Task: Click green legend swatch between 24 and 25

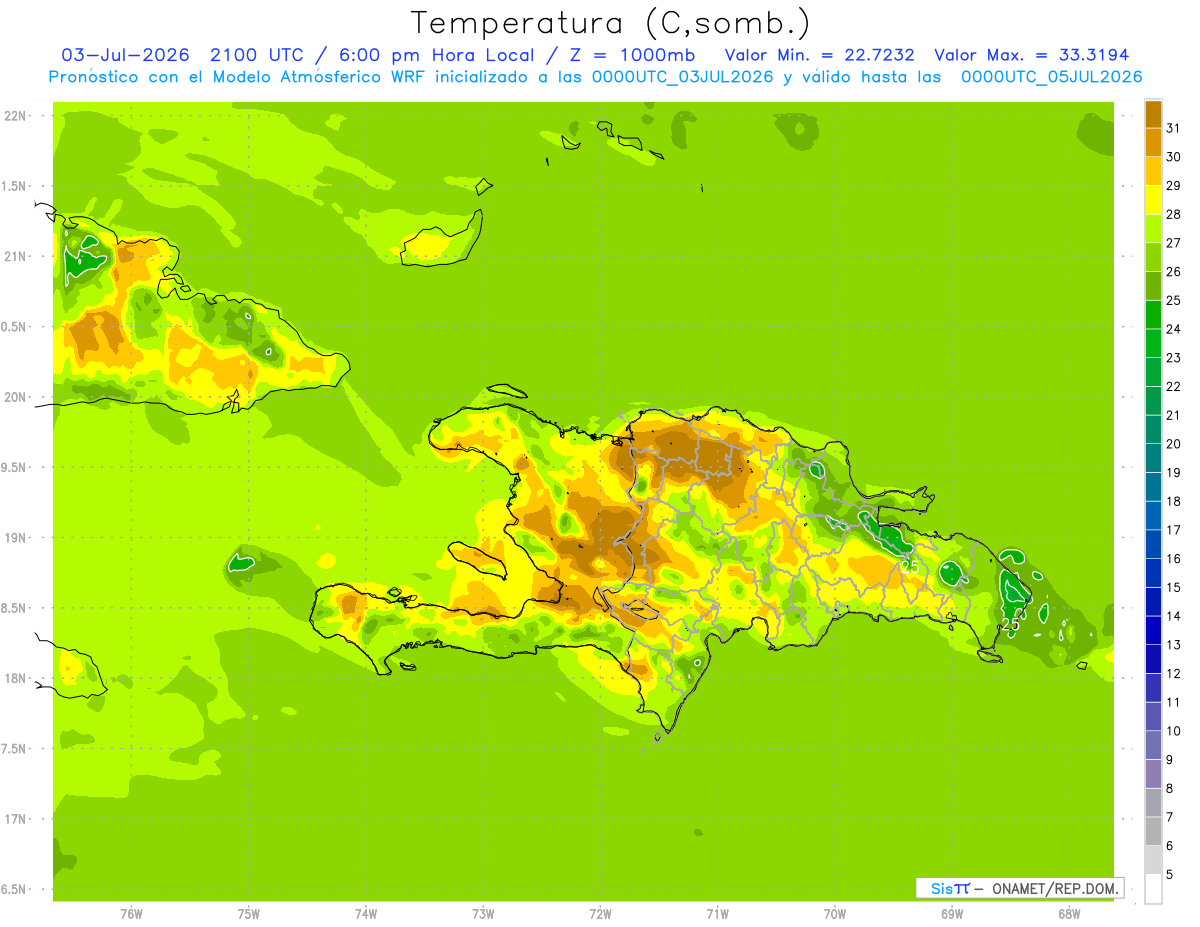Action: (1153, 314)
